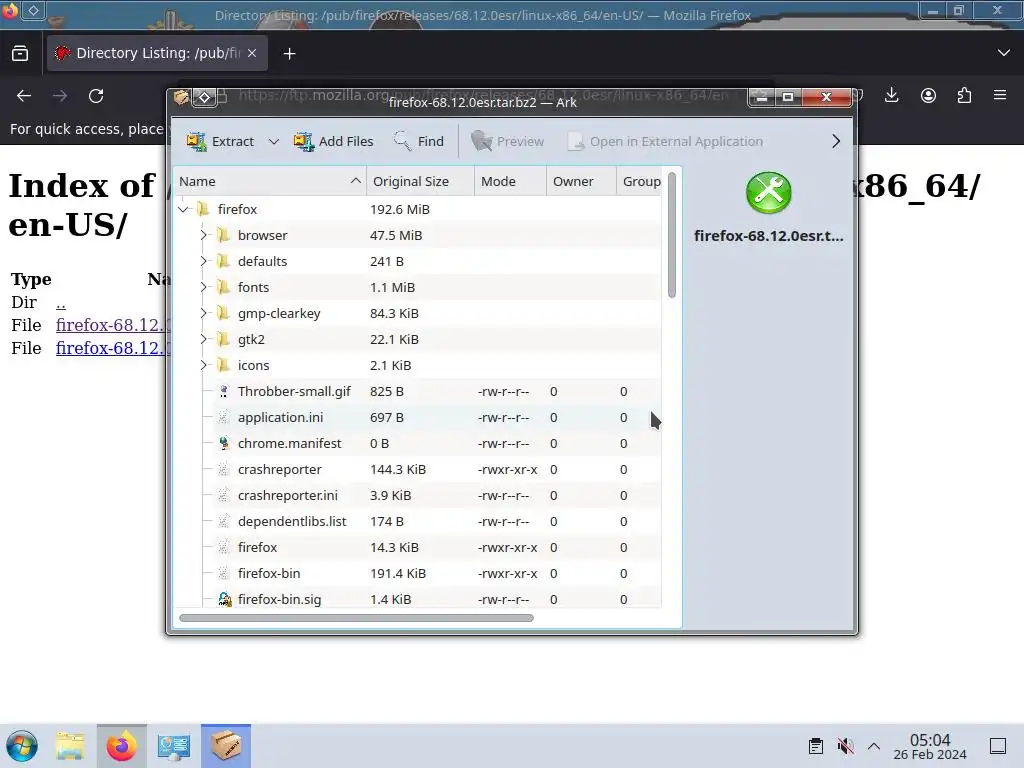Expand the defaults folder
The image size is (1024, 768).
click(x=203, y=261)
